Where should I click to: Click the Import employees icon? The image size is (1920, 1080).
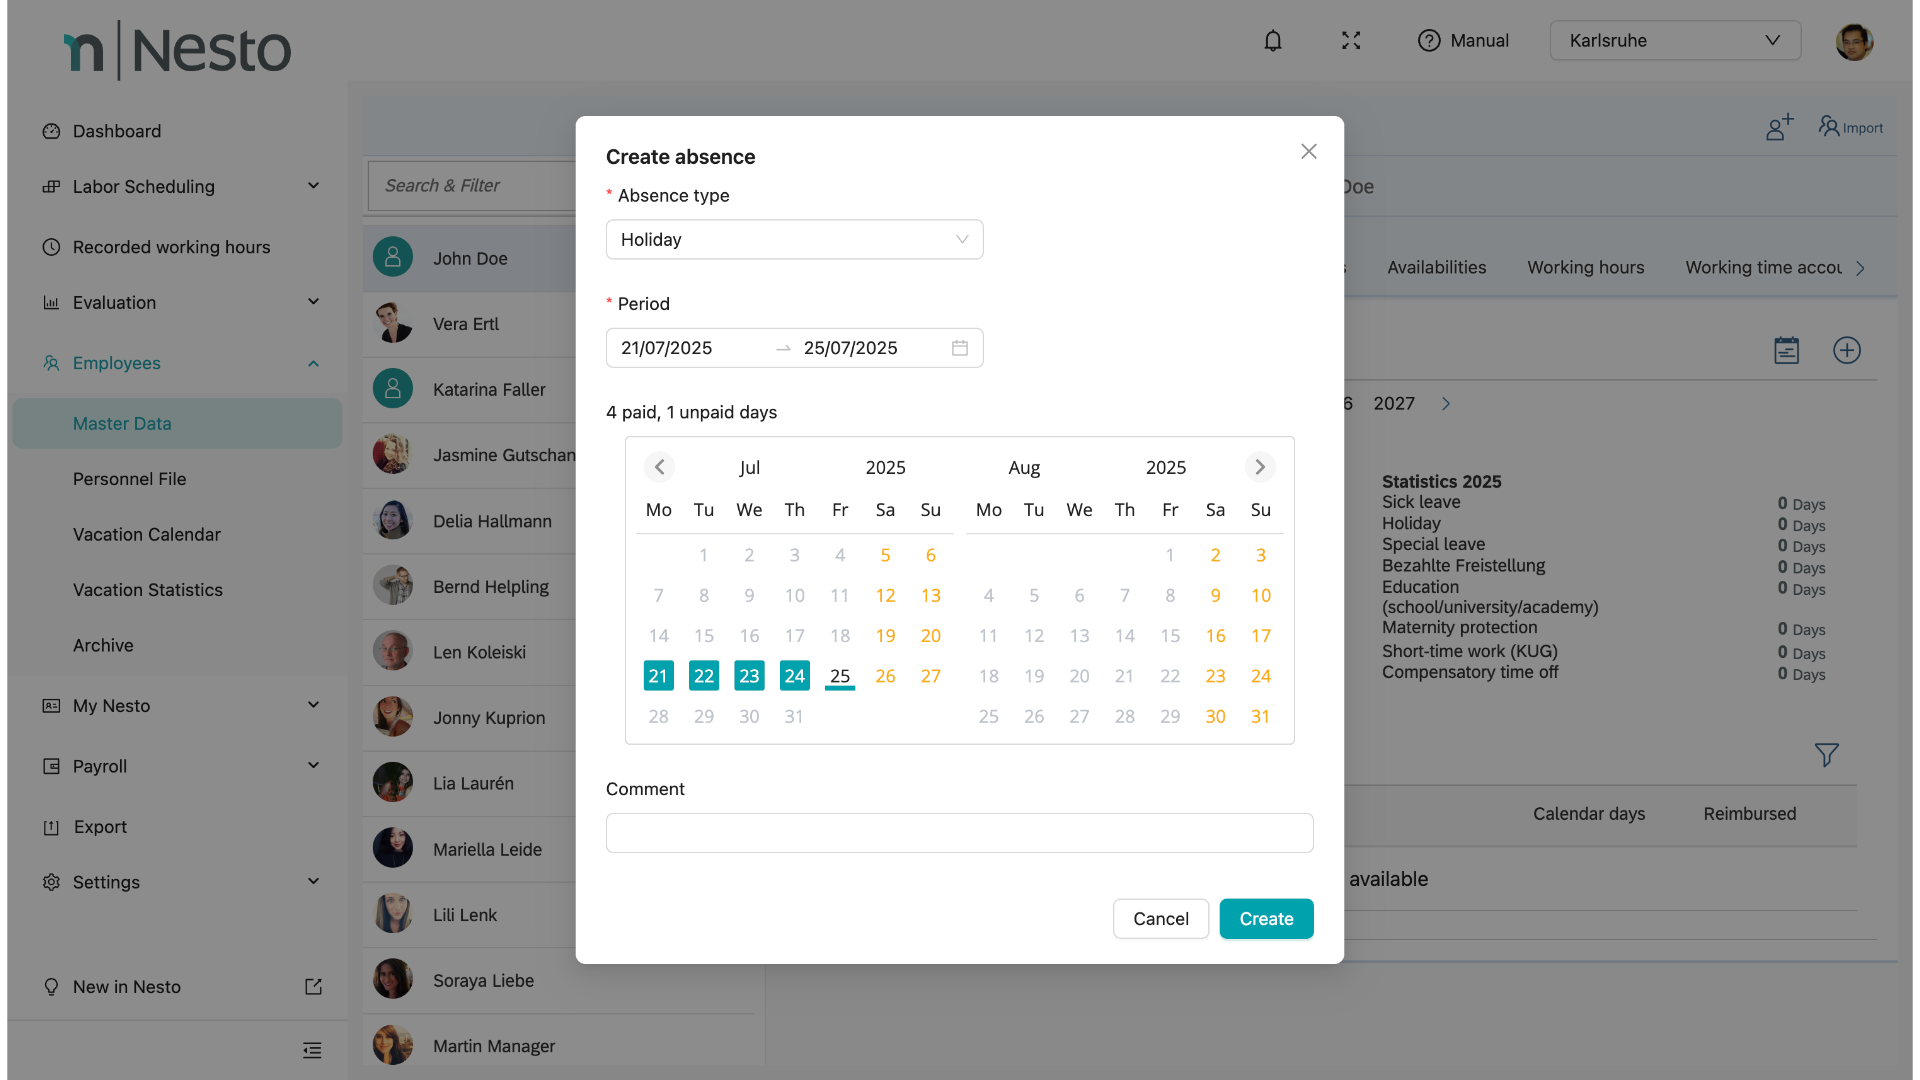[x=1850, y=127]
